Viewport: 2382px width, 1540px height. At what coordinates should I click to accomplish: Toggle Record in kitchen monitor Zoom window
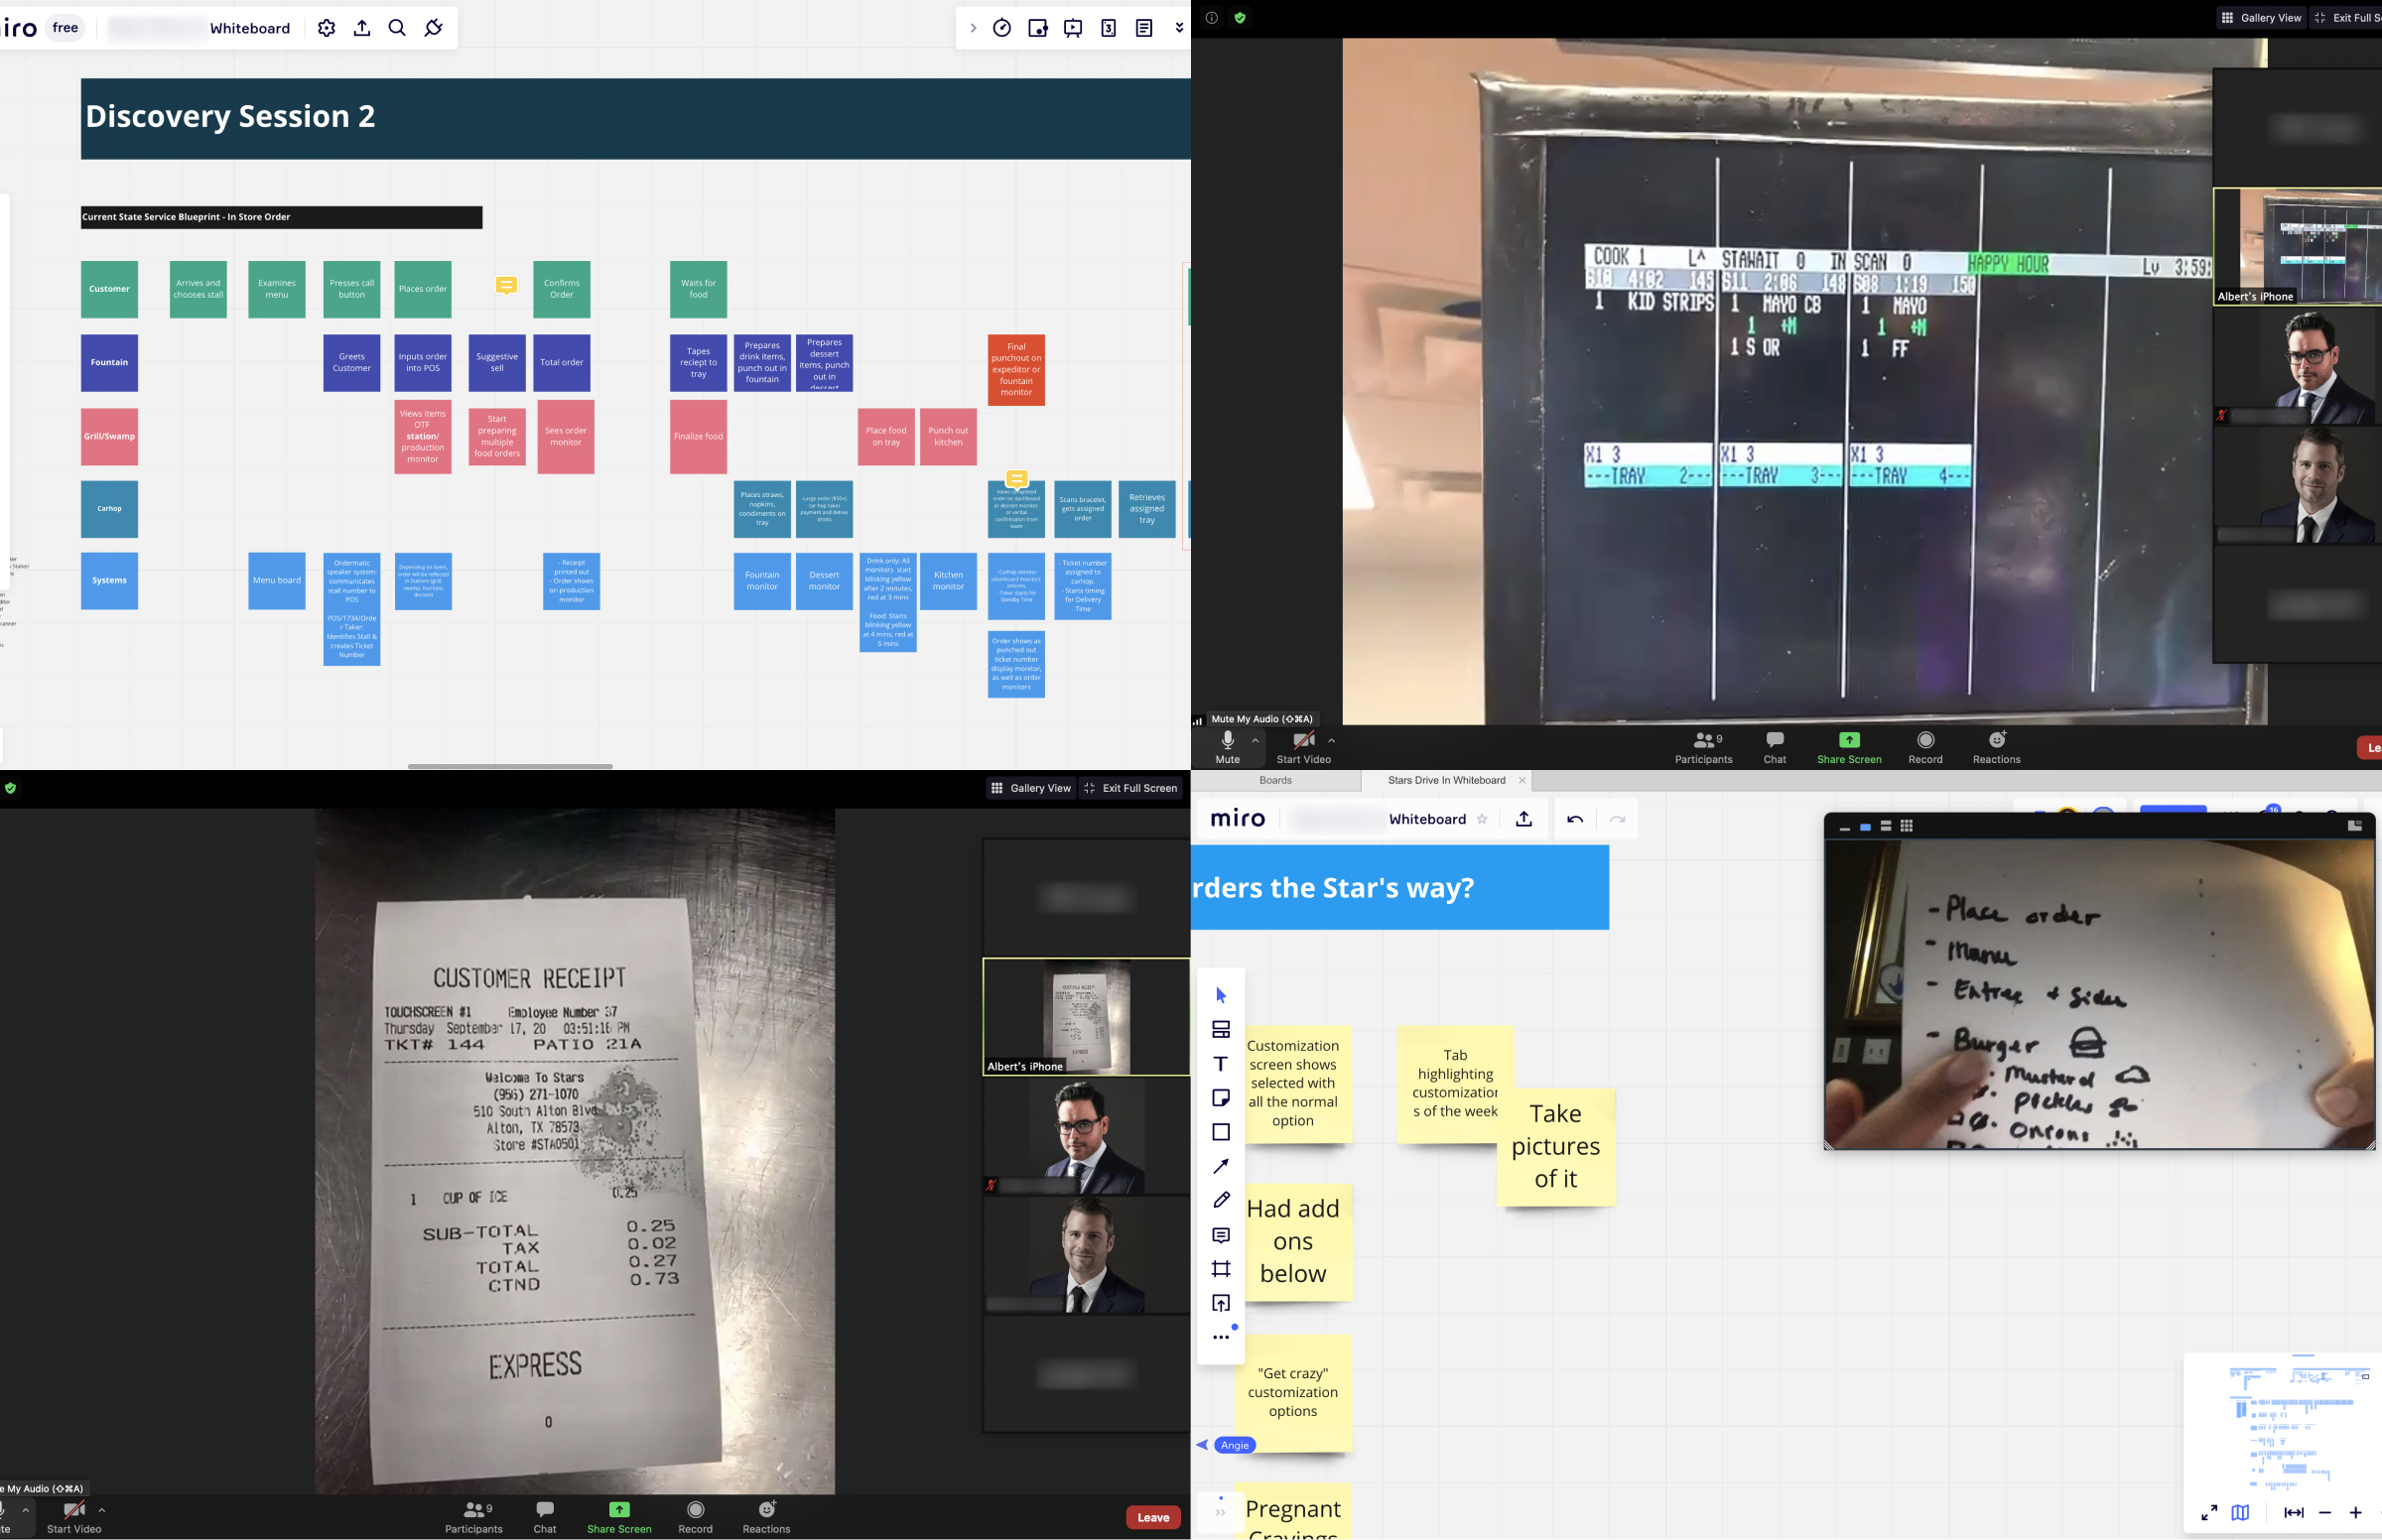[x=1925, y=747]
